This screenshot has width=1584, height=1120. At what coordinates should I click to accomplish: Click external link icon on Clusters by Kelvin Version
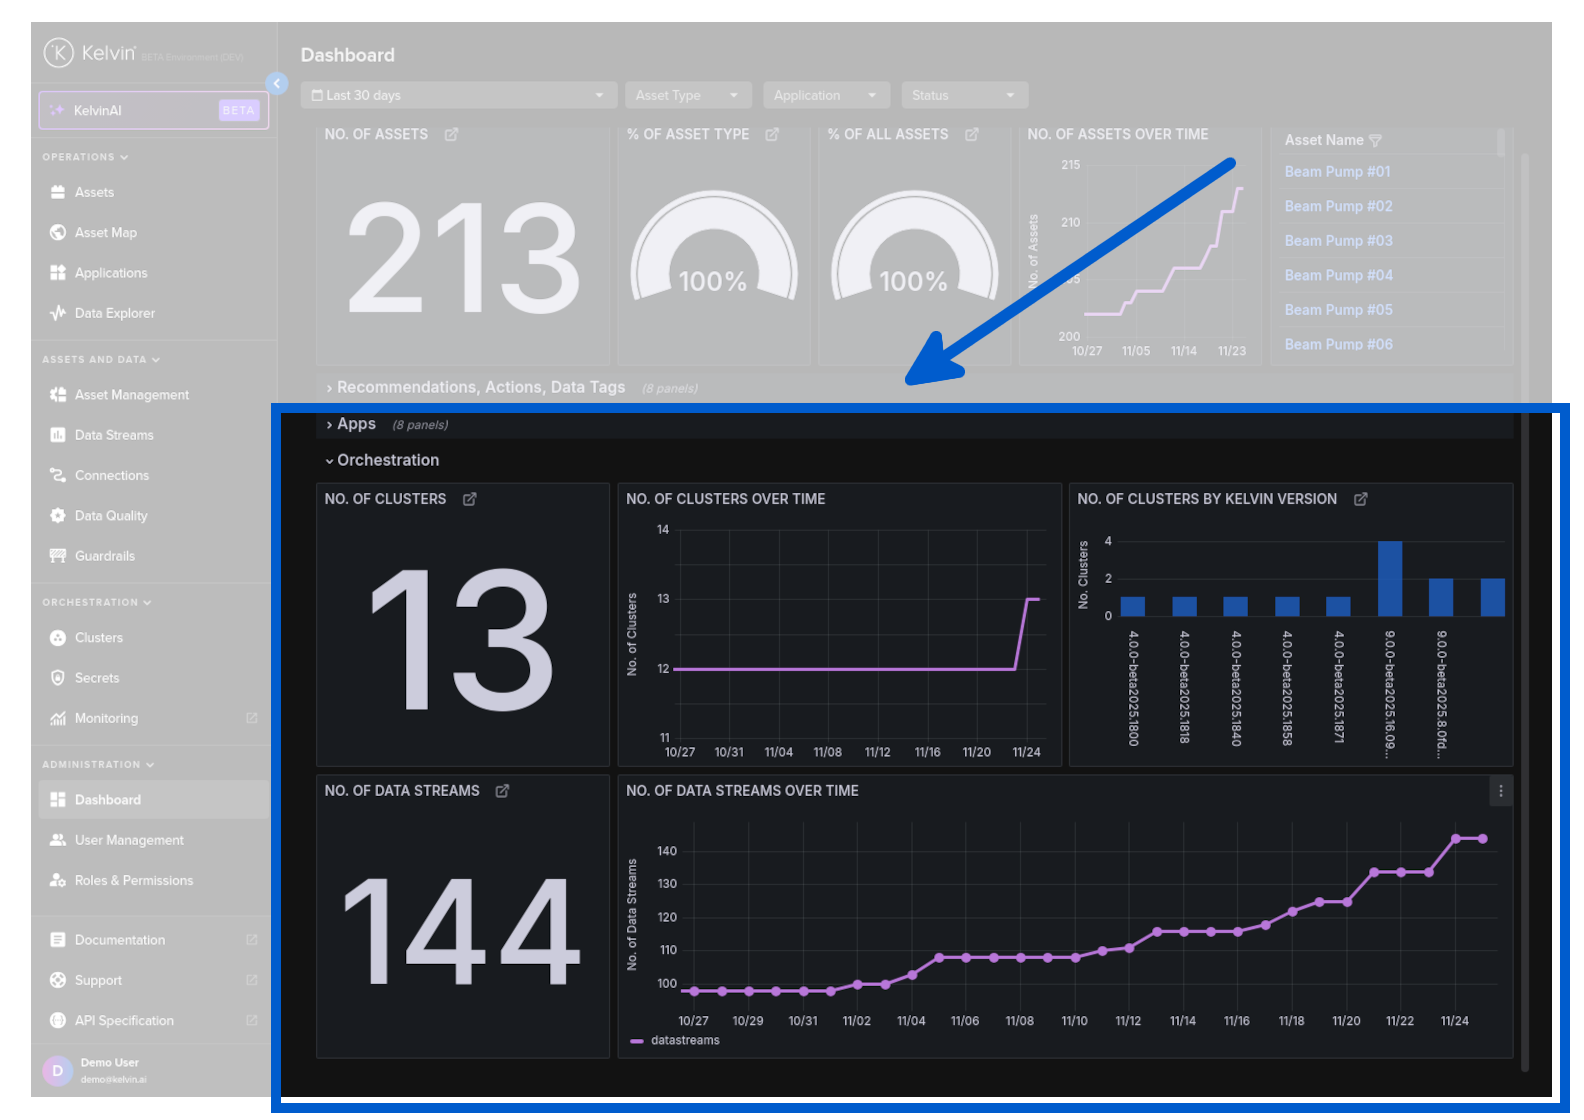click(1360, 499)
